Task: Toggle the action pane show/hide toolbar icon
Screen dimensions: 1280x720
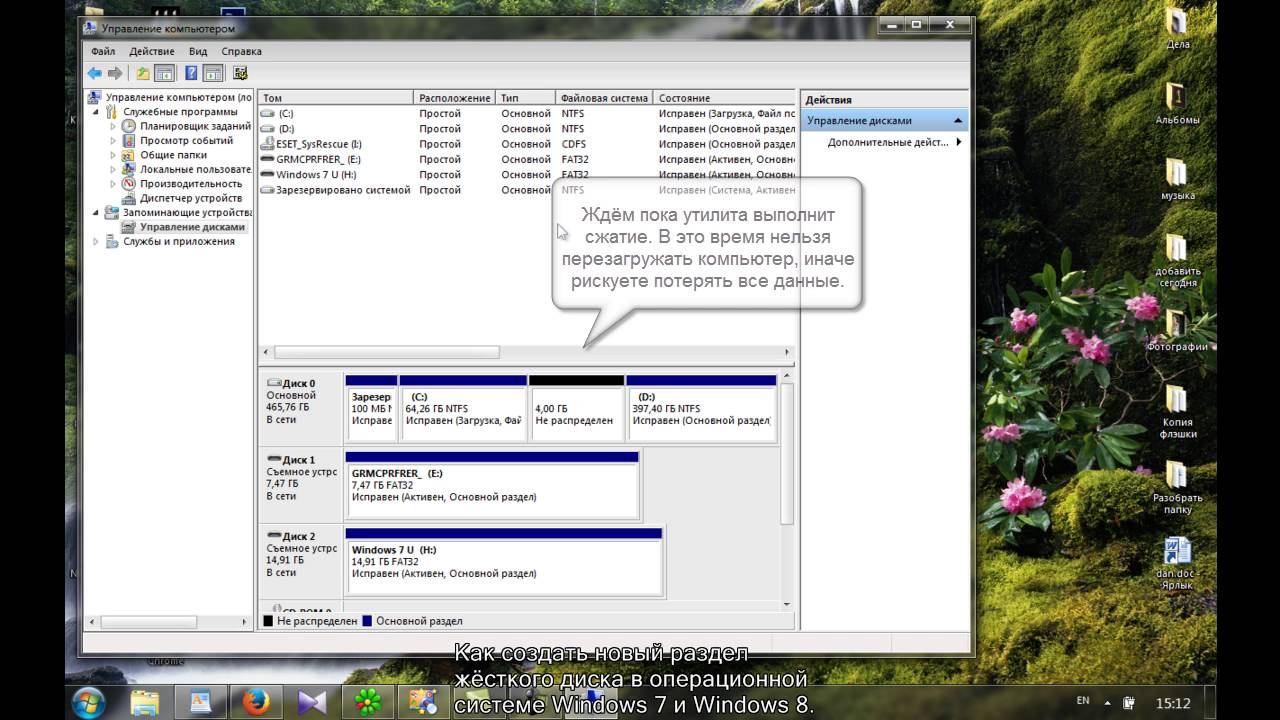Action: pos(213,73)
